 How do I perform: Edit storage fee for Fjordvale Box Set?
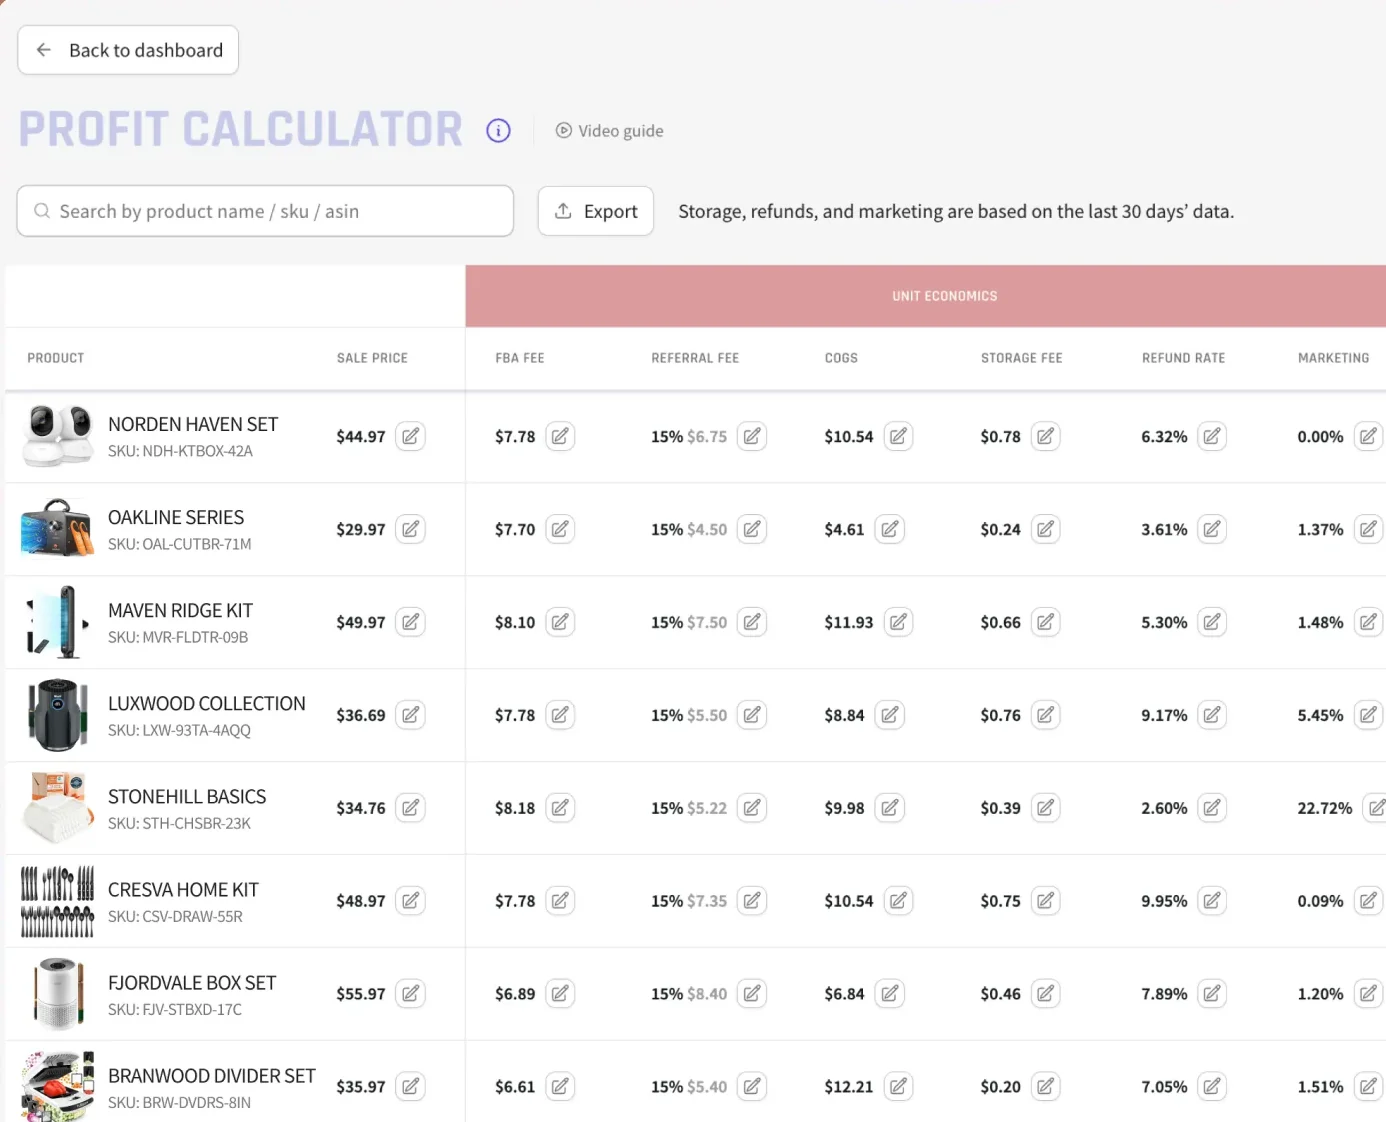tap(1045, 994)
